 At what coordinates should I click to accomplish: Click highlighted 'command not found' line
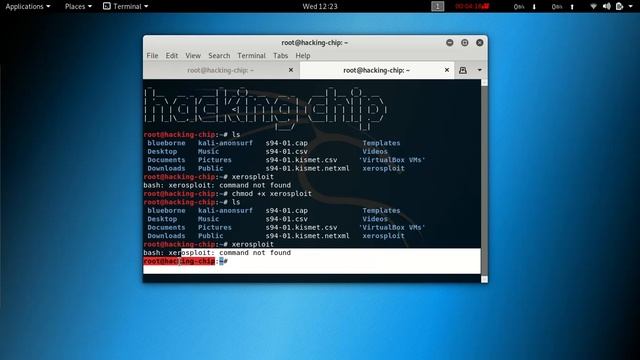pyautogui.click(x=312, y=253)
